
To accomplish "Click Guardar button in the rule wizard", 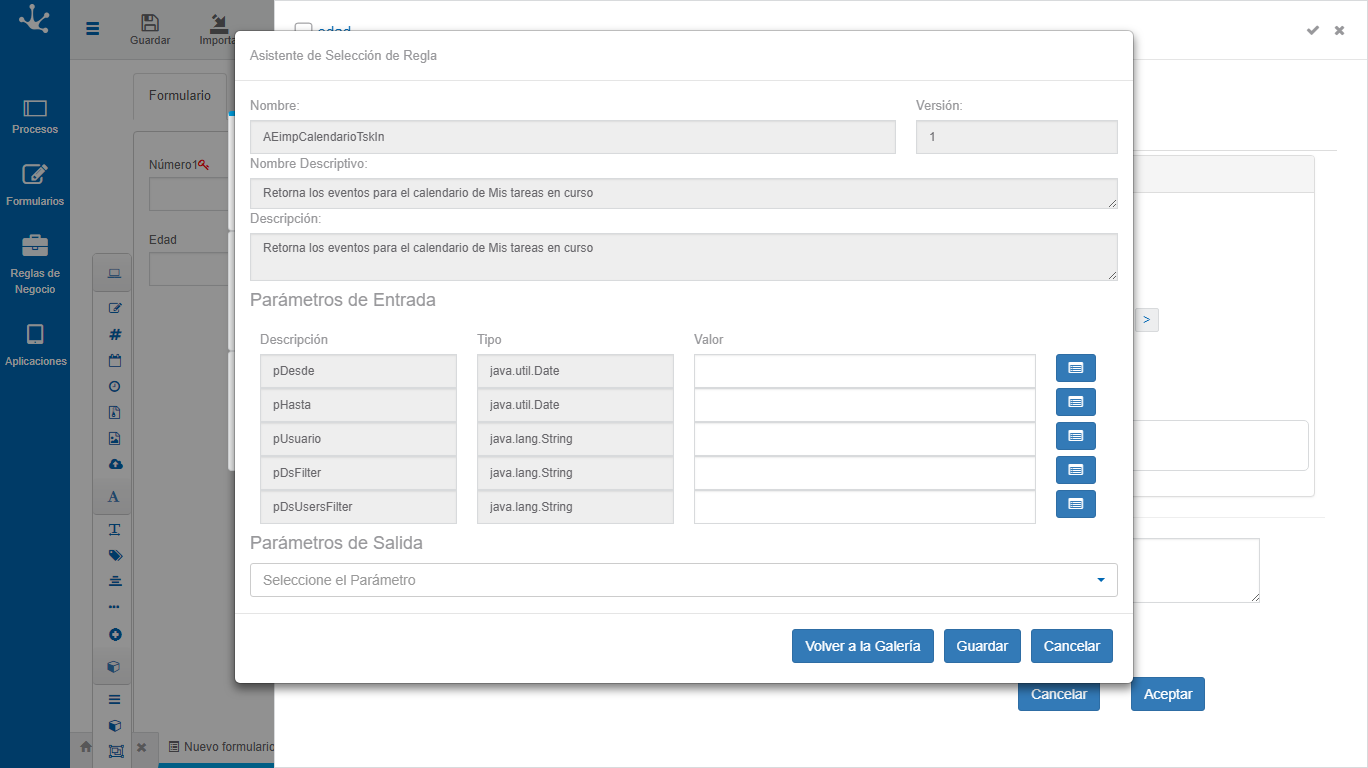I will pyautogui.click(x=982, y=646).
